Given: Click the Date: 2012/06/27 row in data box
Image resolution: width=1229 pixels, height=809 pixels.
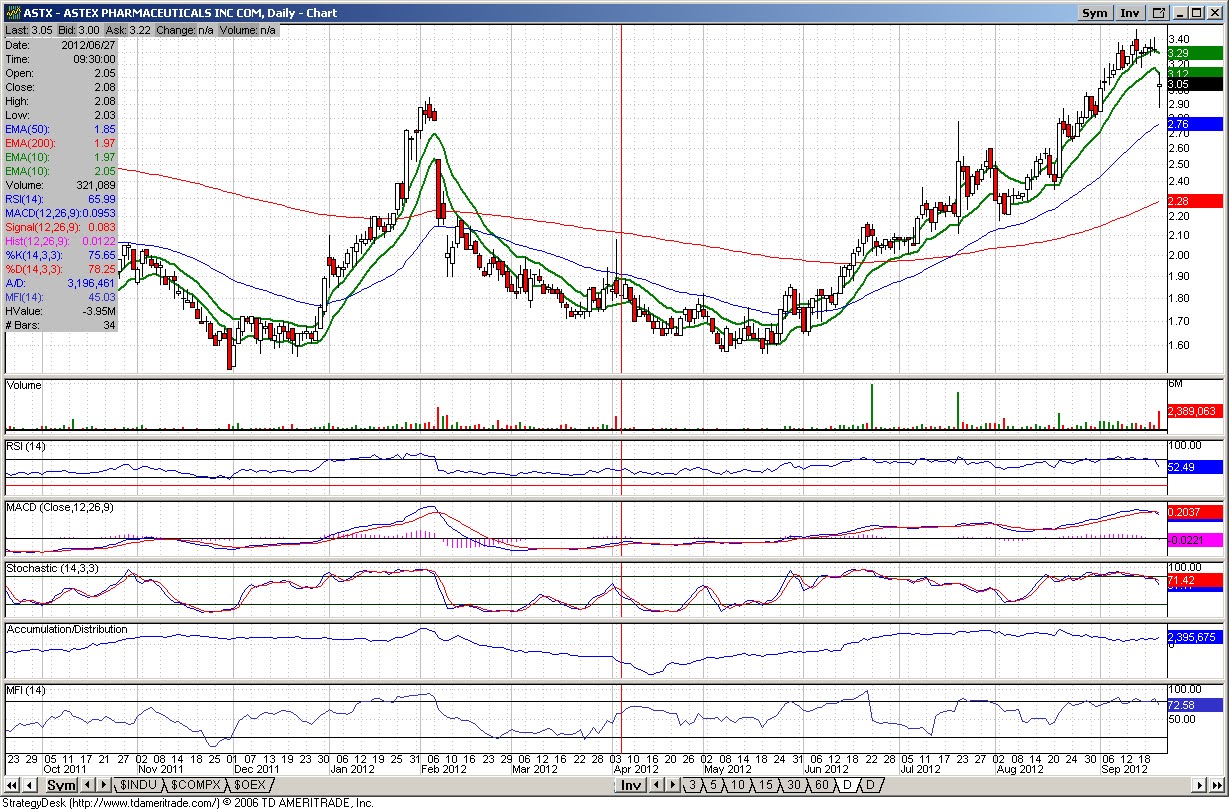Looking at the screenshot, I should pos(61,45).
